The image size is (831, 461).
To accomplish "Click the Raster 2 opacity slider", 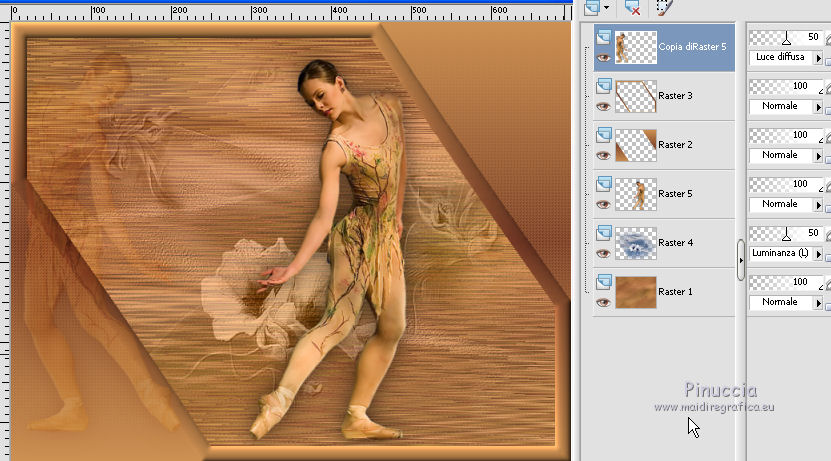I will click(x=786, y=136).
